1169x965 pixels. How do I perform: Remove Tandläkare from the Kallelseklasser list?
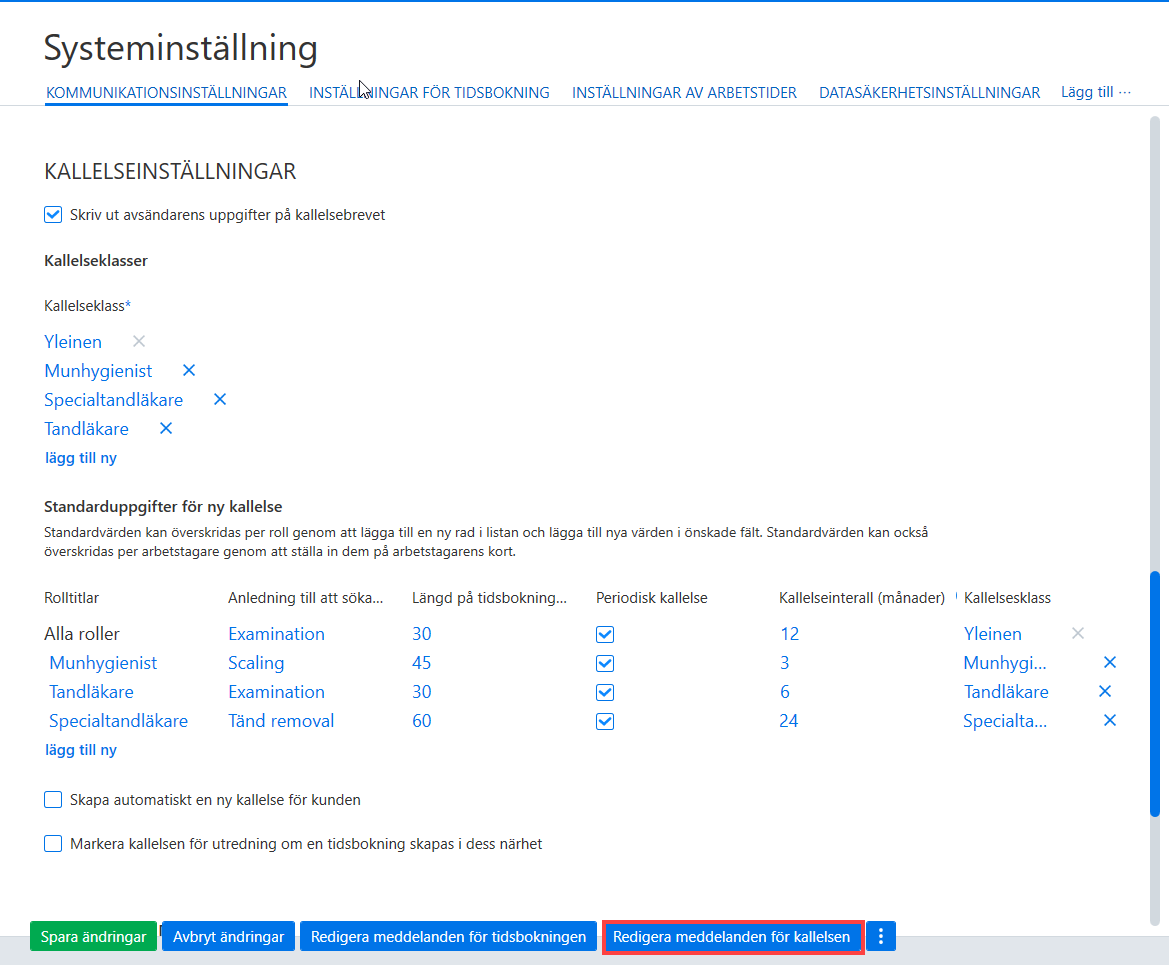(x=166, y=429)
